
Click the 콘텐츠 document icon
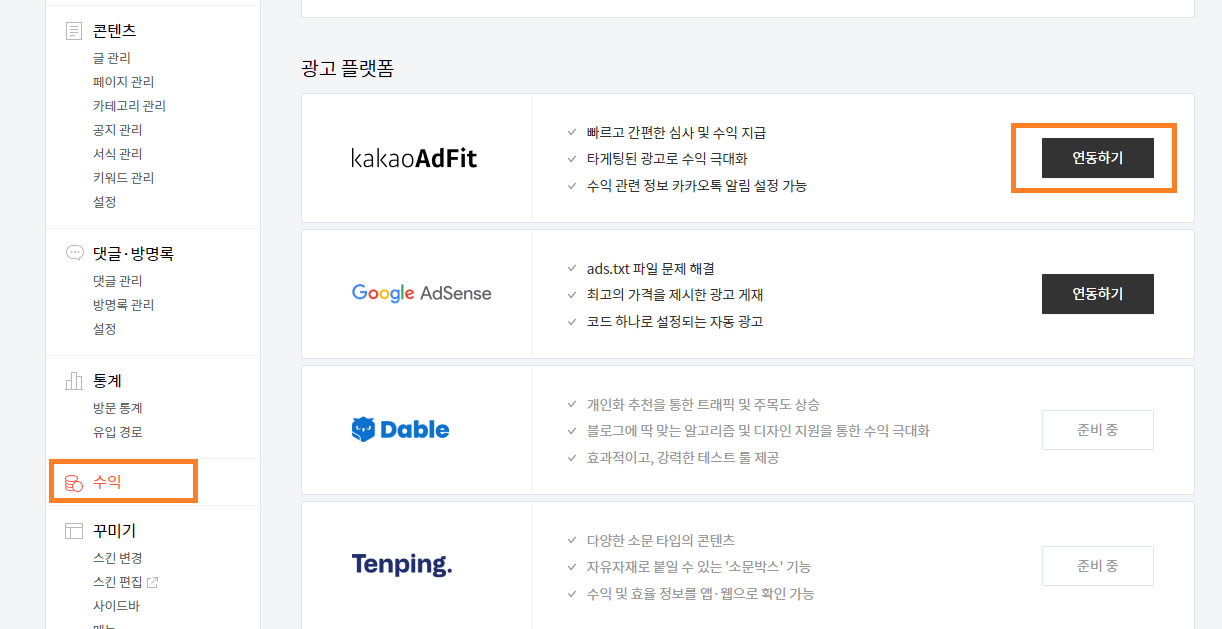[x=74, y=31]
